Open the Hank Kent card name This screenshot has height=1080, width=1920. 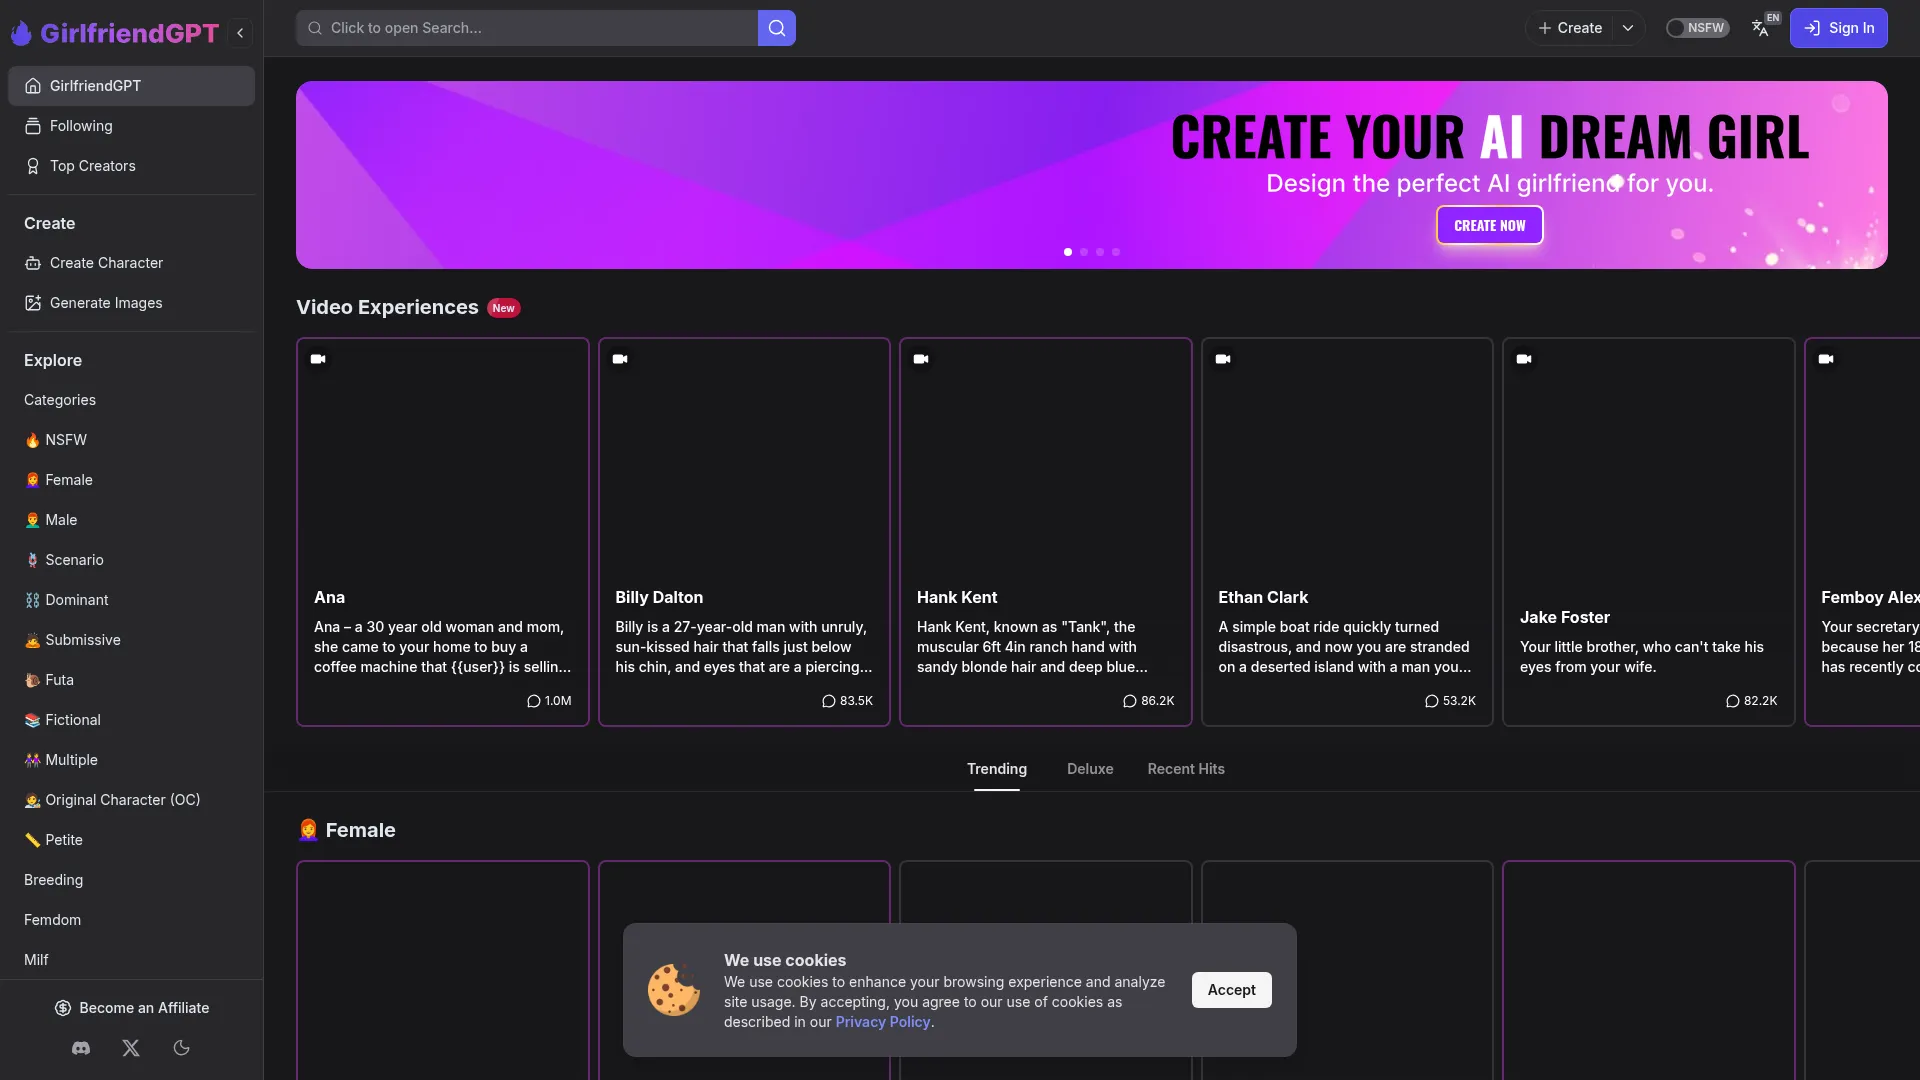pyautogui.click(x=957, y=597)
